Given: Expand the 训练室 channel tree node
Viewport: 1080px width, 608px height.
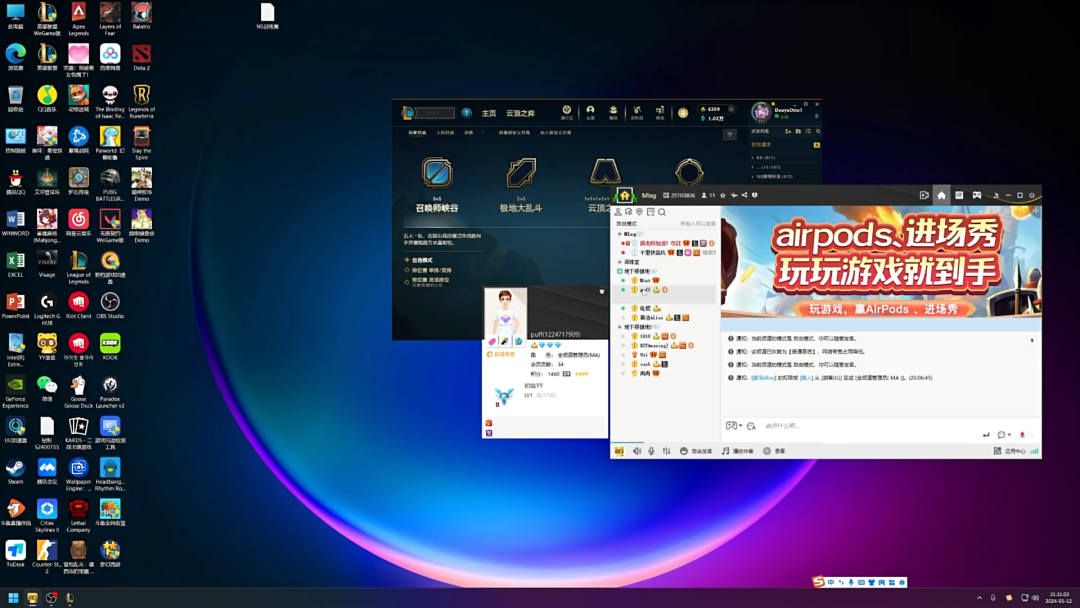Looking at the screenshot, I should (619, 262).
